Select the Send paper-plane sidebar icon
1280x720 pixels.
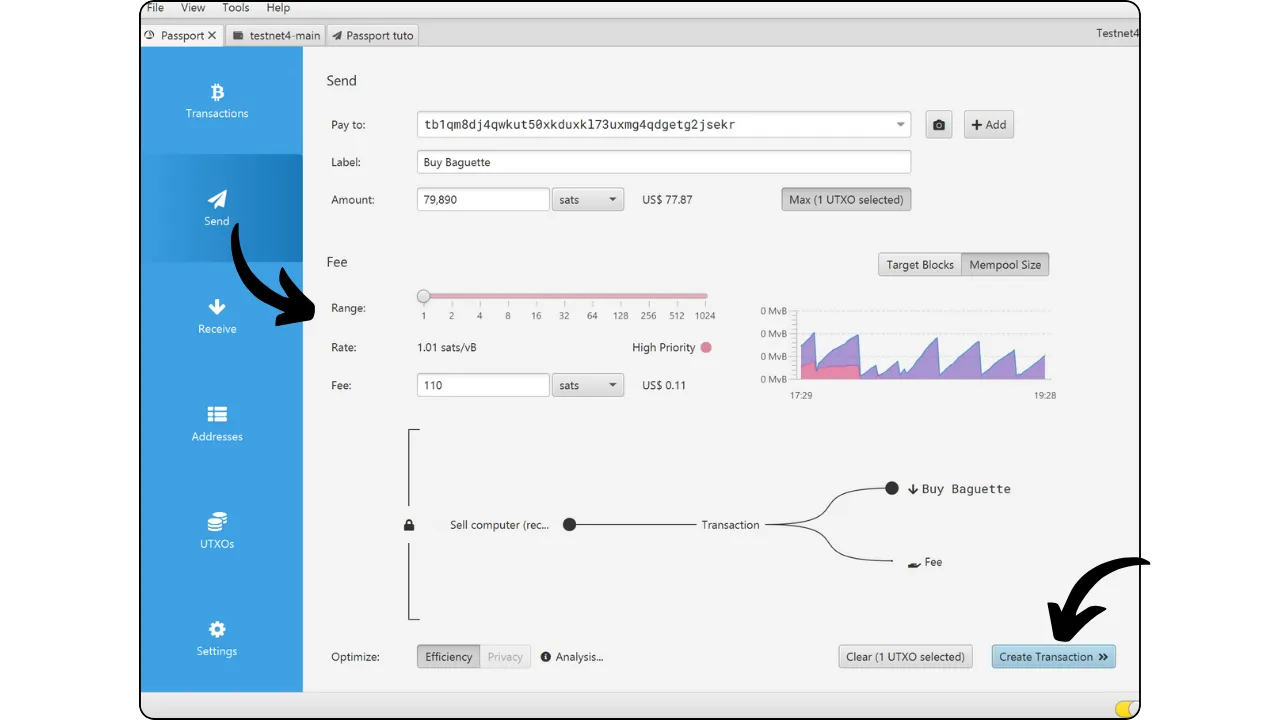(x=217, y=200)
